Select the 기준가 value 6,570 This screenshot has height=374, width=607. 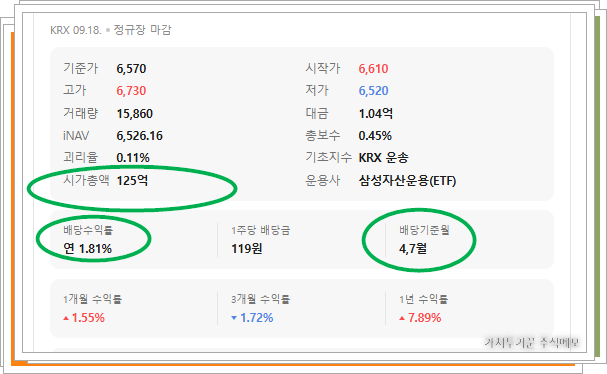click(x=131, y=69)
